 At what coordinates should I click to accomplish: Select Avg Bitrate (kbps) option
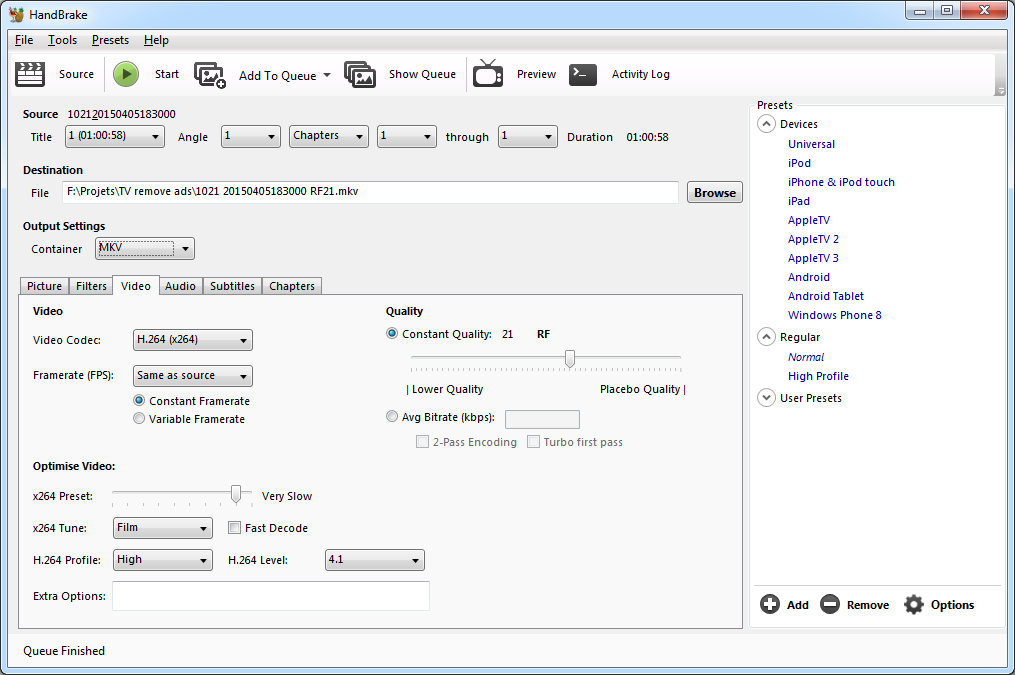tap(392, 417)
